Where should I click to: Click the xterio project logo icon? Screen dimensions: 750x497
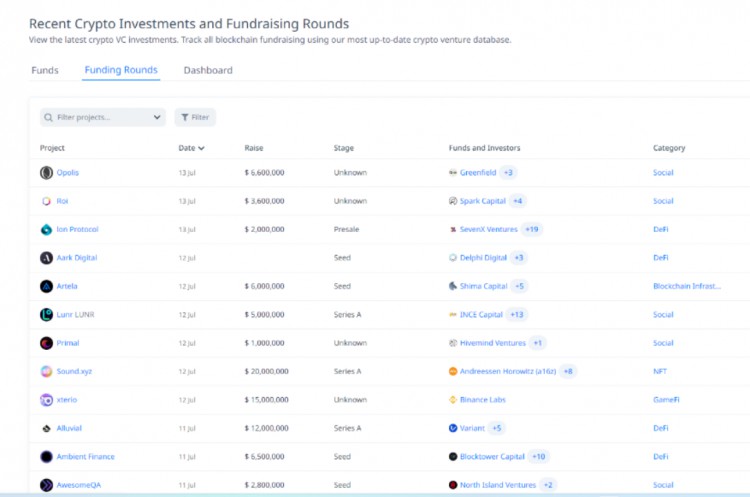click(x=46, y=400)
